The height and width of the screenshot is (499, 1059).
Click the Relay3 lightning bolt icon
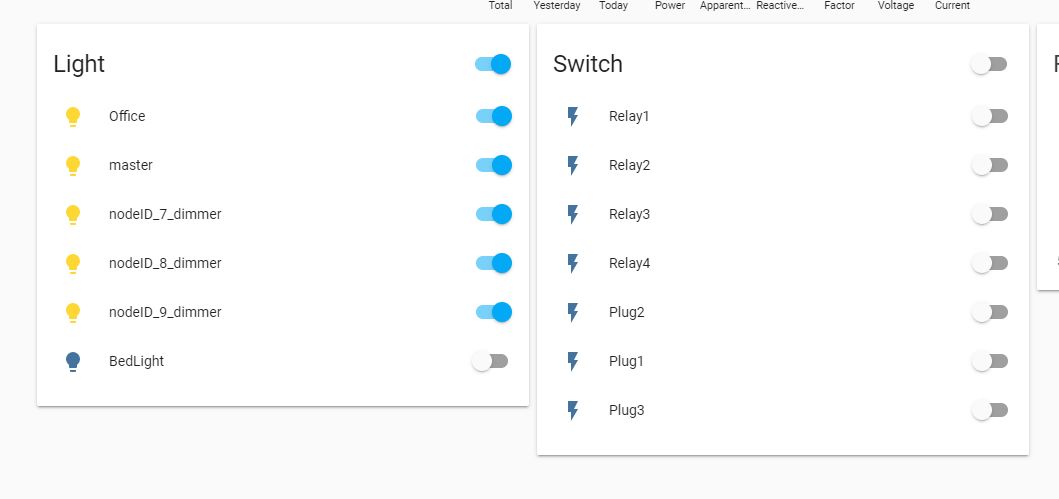572,215
